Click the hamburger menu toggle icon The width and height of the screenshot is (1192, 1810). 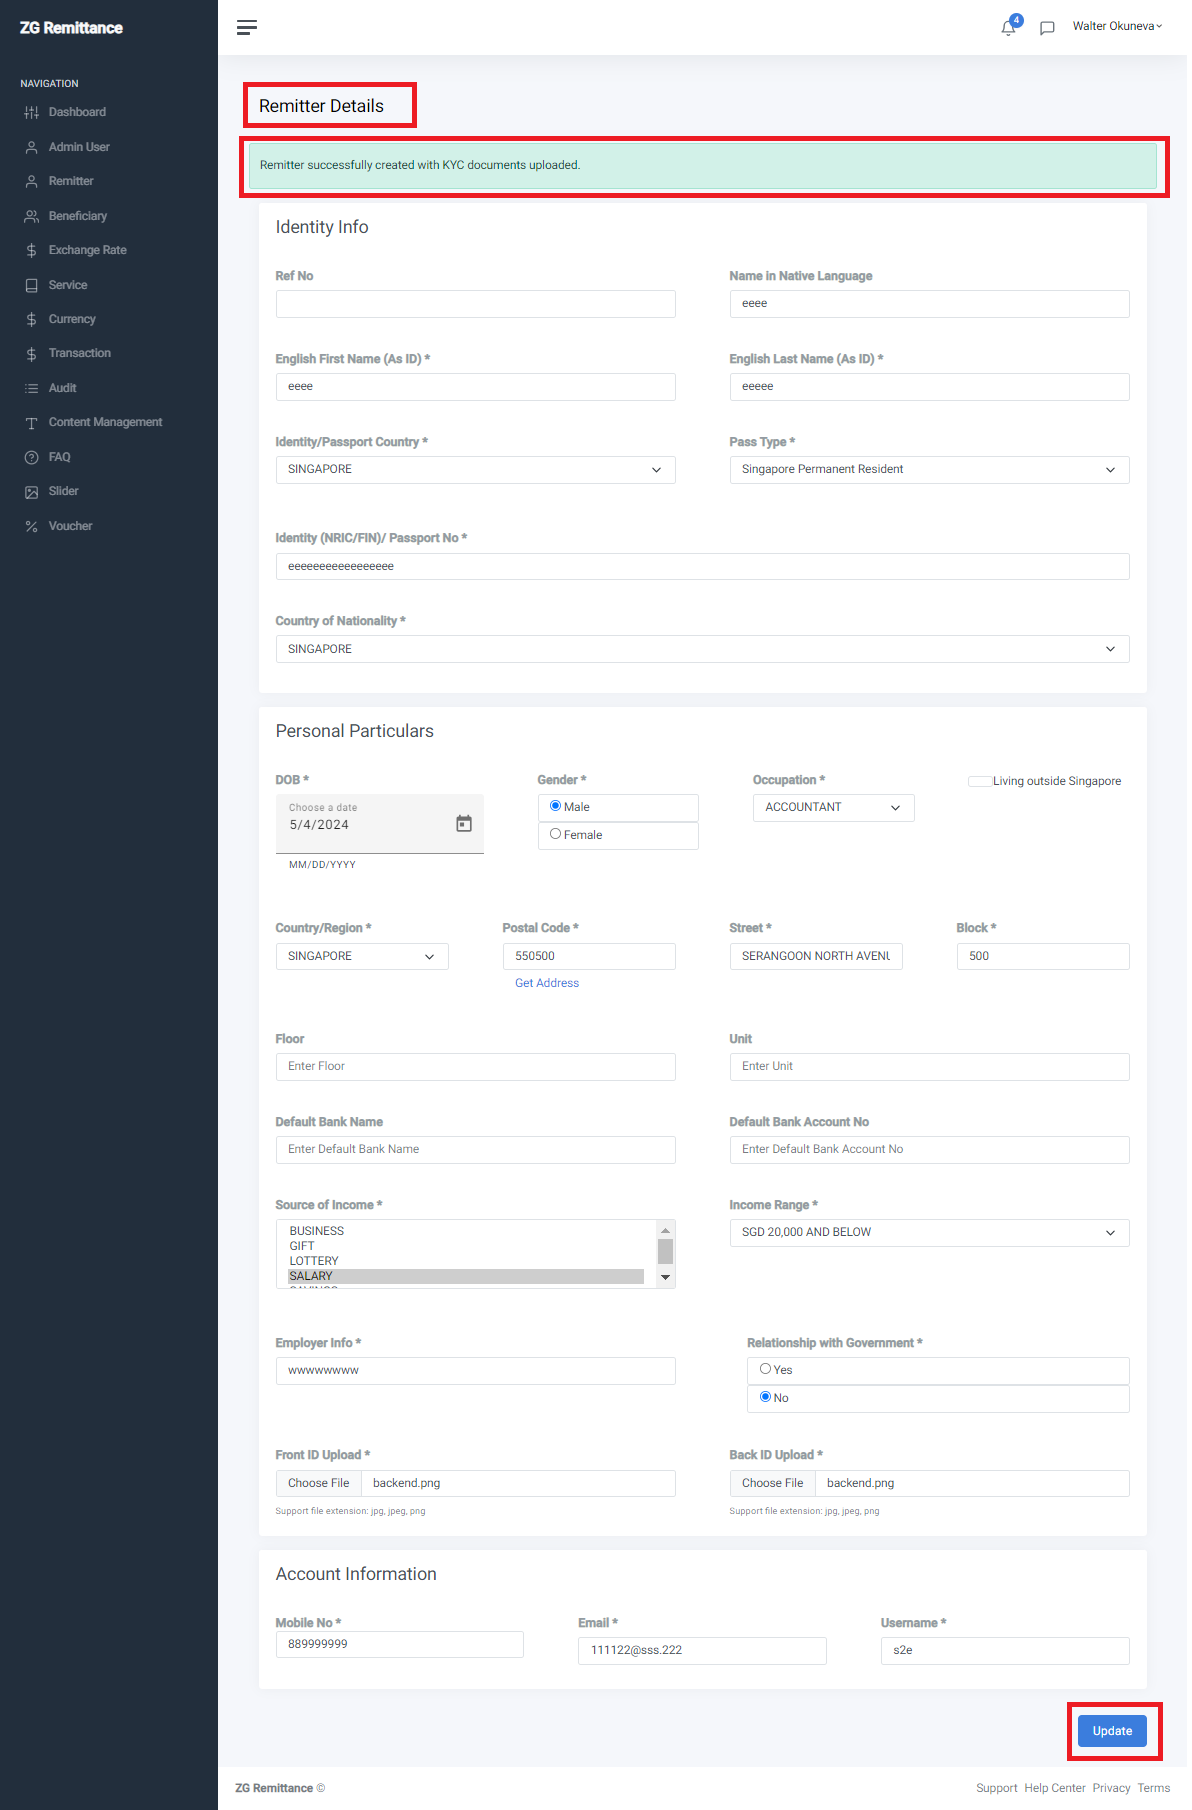(246, 27)
